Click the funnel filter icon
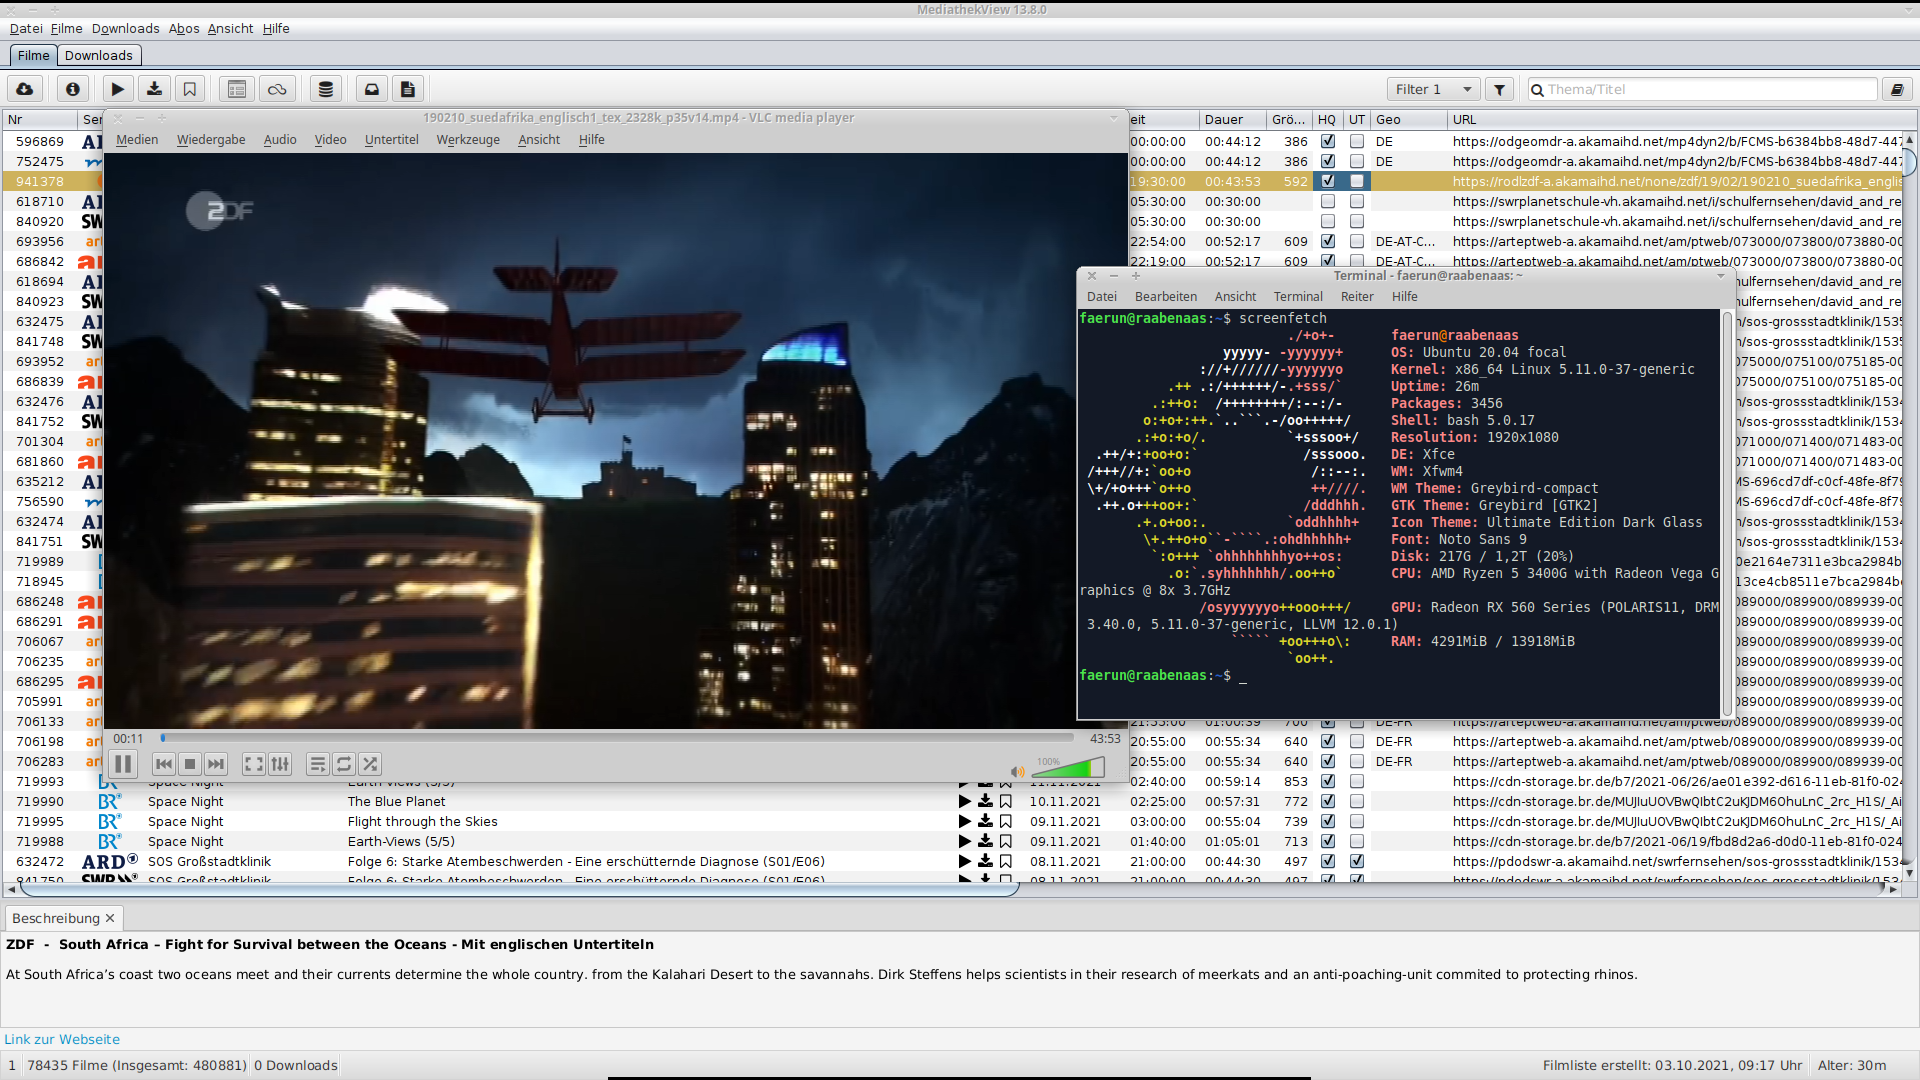 coord(1499,90)
